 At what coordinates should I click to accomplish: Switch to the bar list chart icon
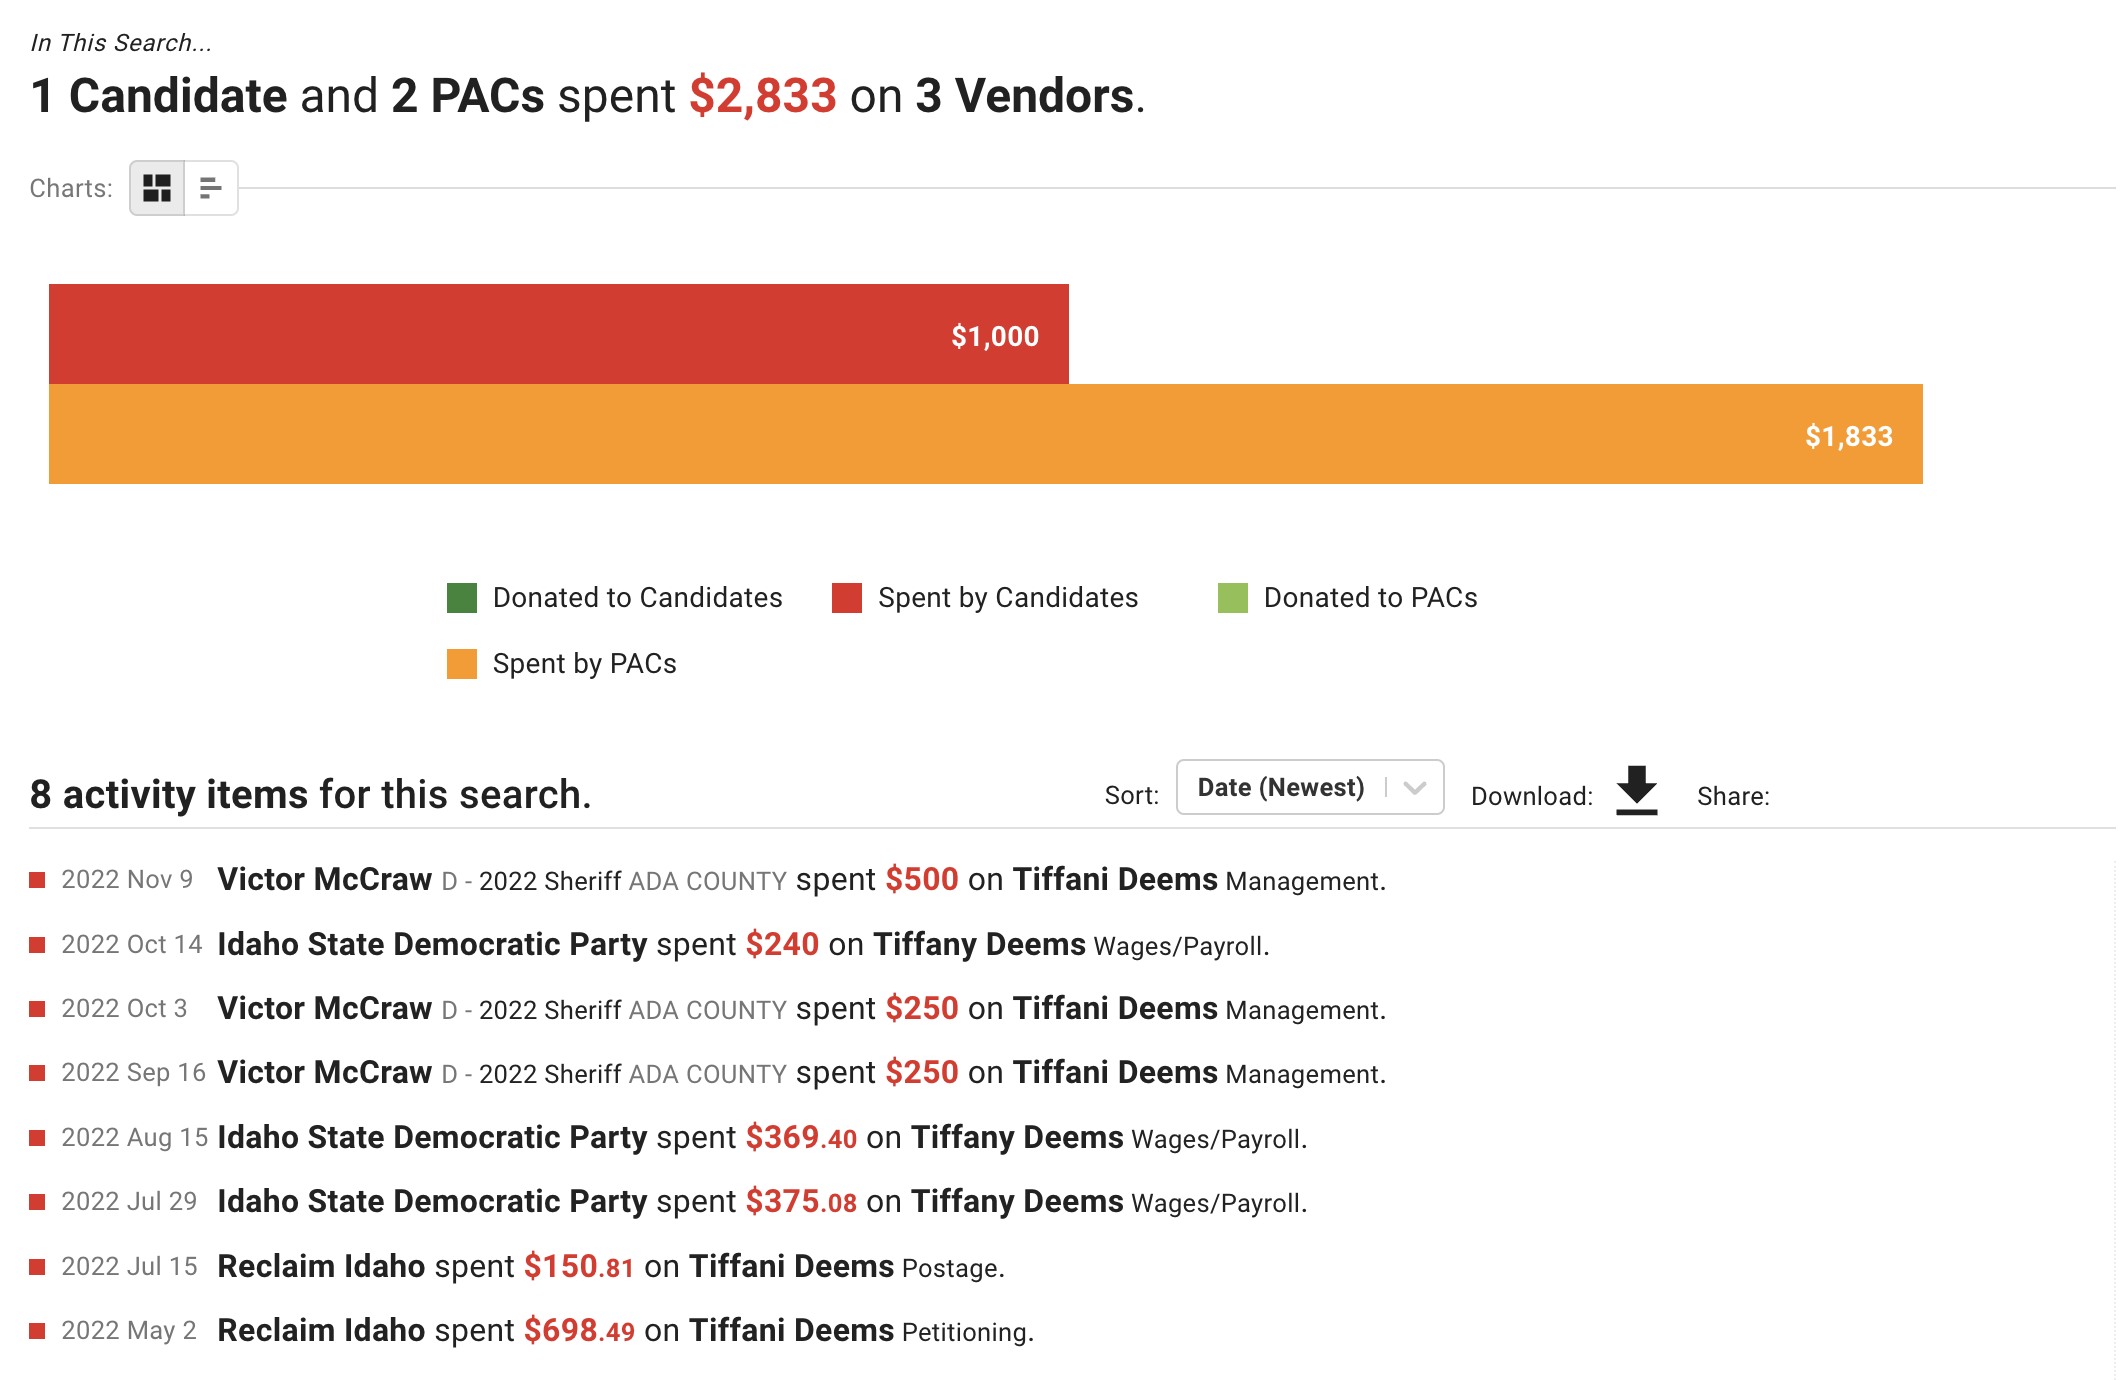tap(211, 188)
